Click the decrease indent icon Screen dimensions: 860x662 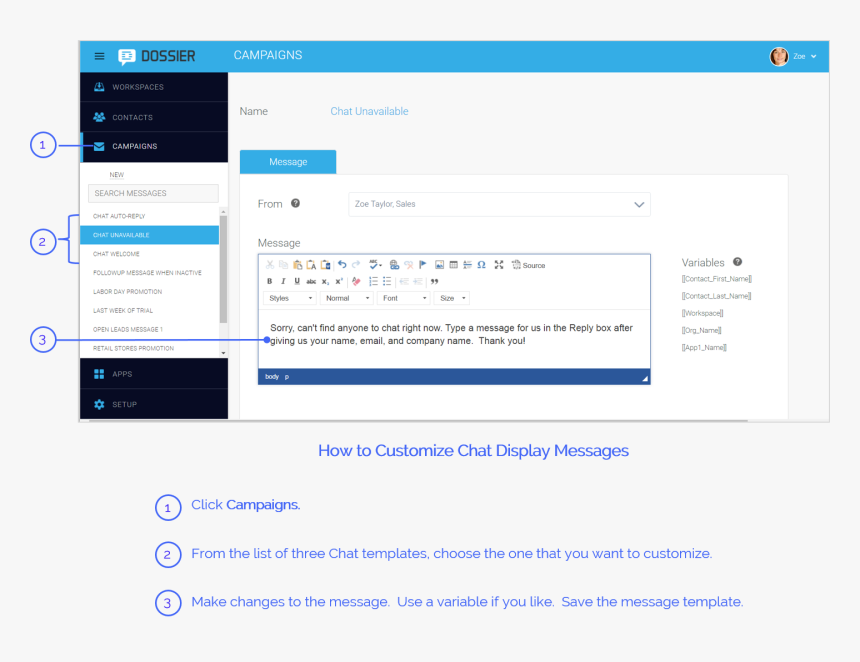point(404,281)
